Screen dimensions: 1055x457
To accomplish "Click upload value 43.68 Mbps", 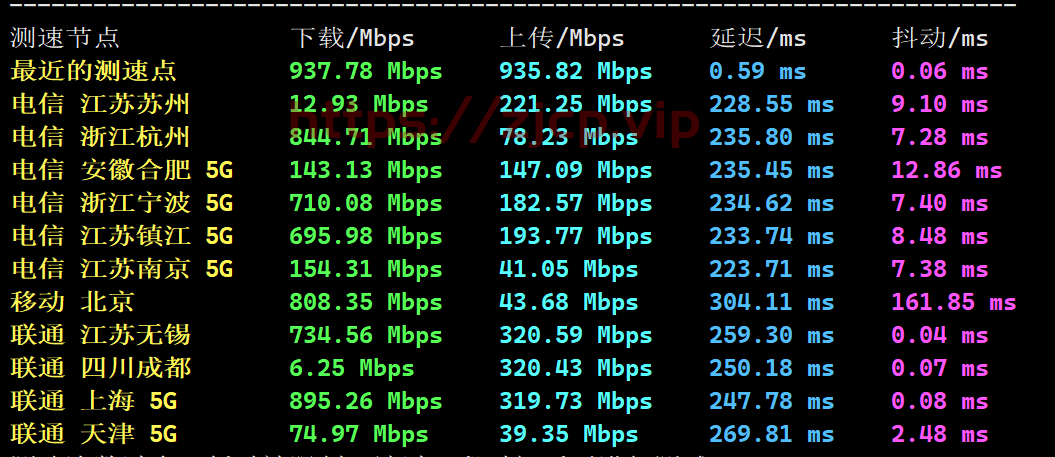I will (569, 302).
